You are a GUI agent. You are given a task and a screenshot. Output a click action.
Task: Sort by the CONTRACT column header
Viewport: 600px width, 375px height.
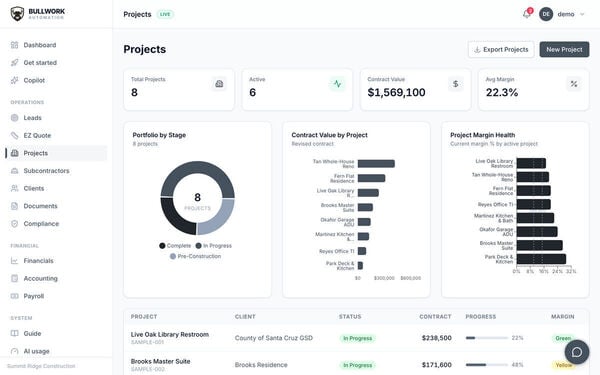(x=435, y=317)
